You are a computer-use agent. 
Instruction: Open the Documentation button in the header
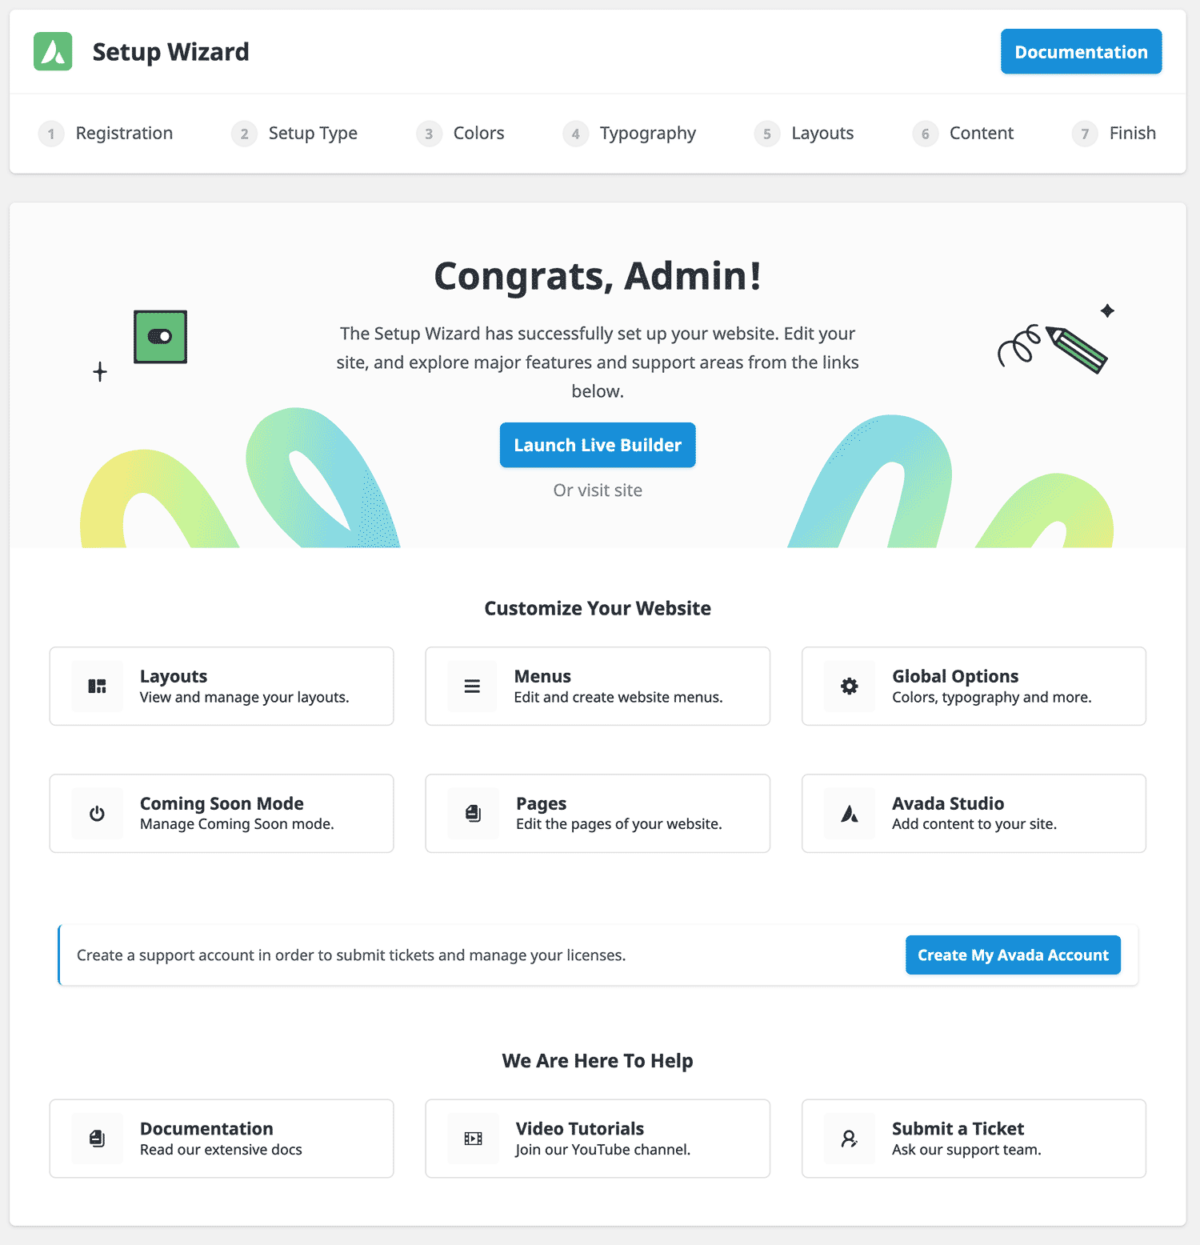coord(1081,51)
